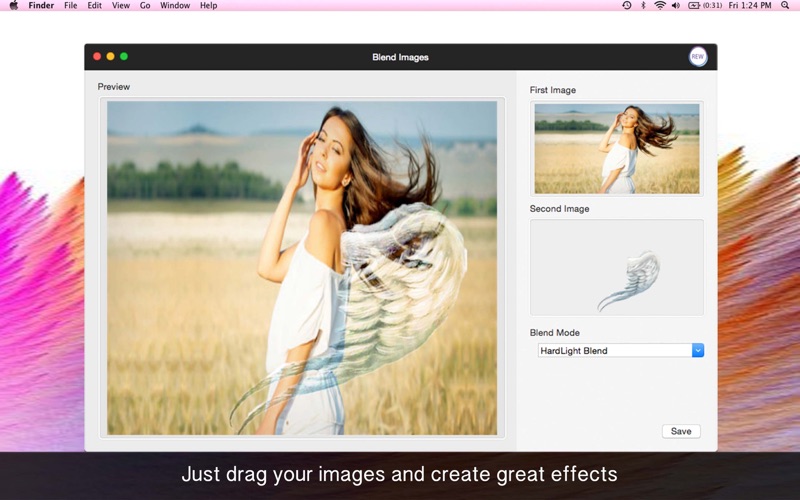Select the Second Image wing thumbnail
The image size is (800, 500).
[617, 267]
